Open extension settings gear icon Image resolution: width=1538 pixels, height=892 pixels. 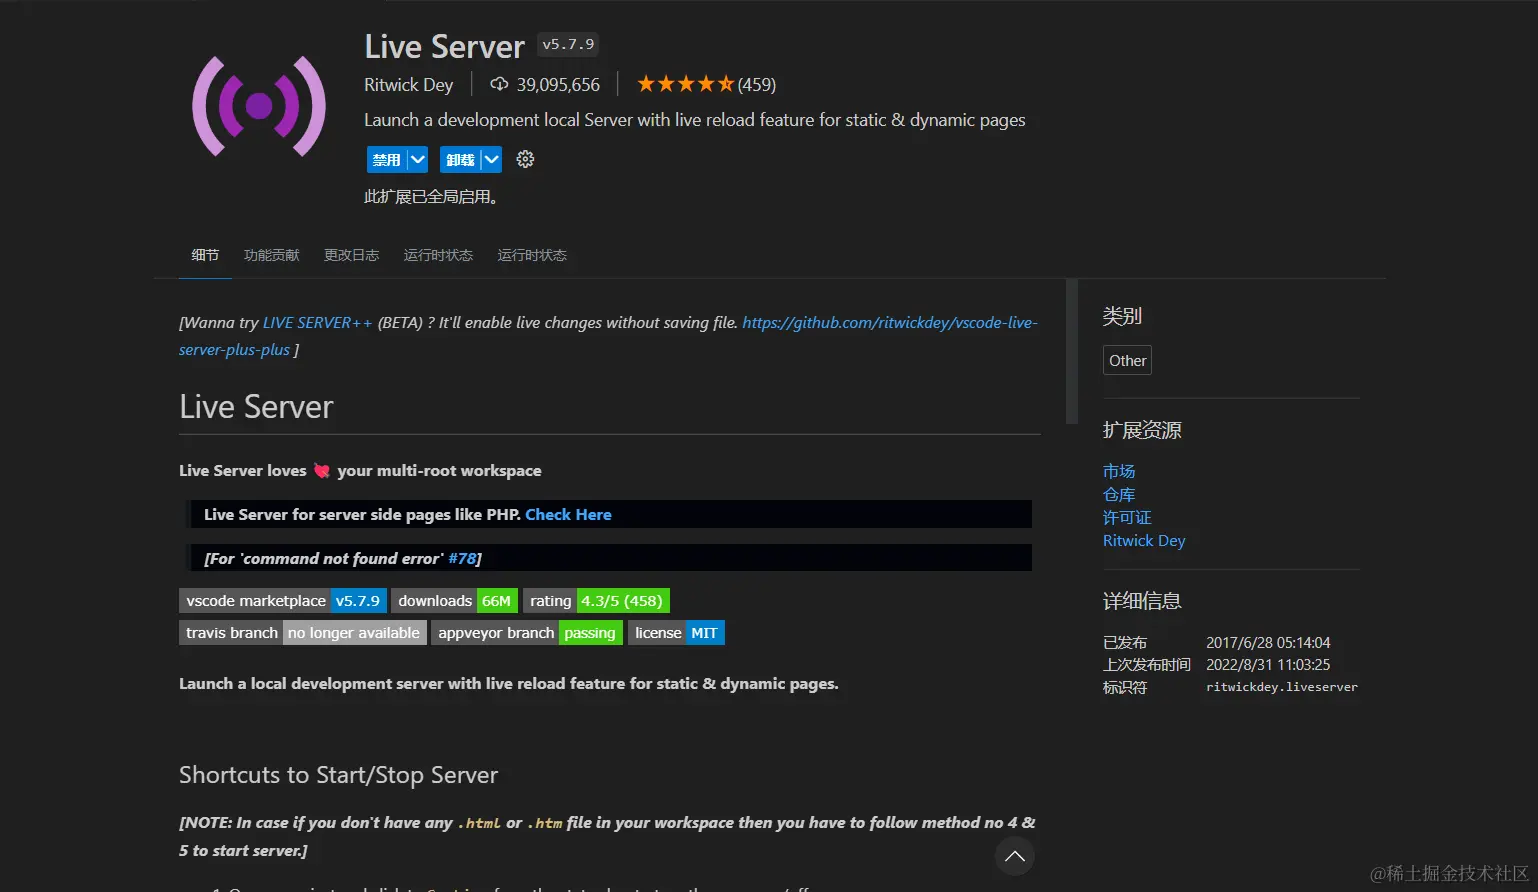pyautogui.click(x=525, y=159)
